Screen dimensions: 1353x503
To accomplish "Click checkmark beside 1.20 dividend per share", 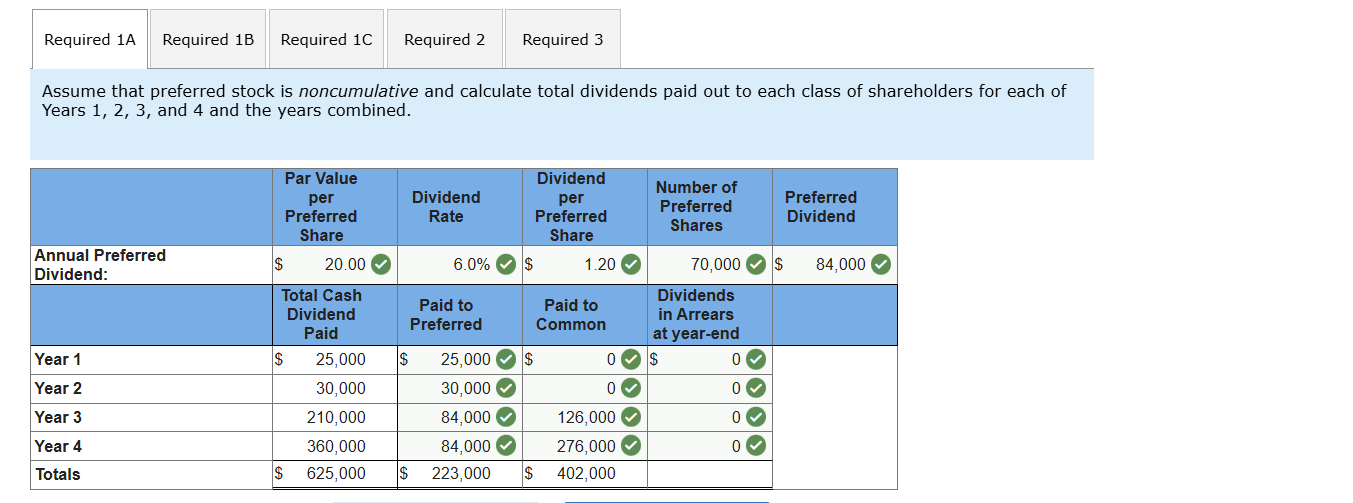I will [631, 265].
